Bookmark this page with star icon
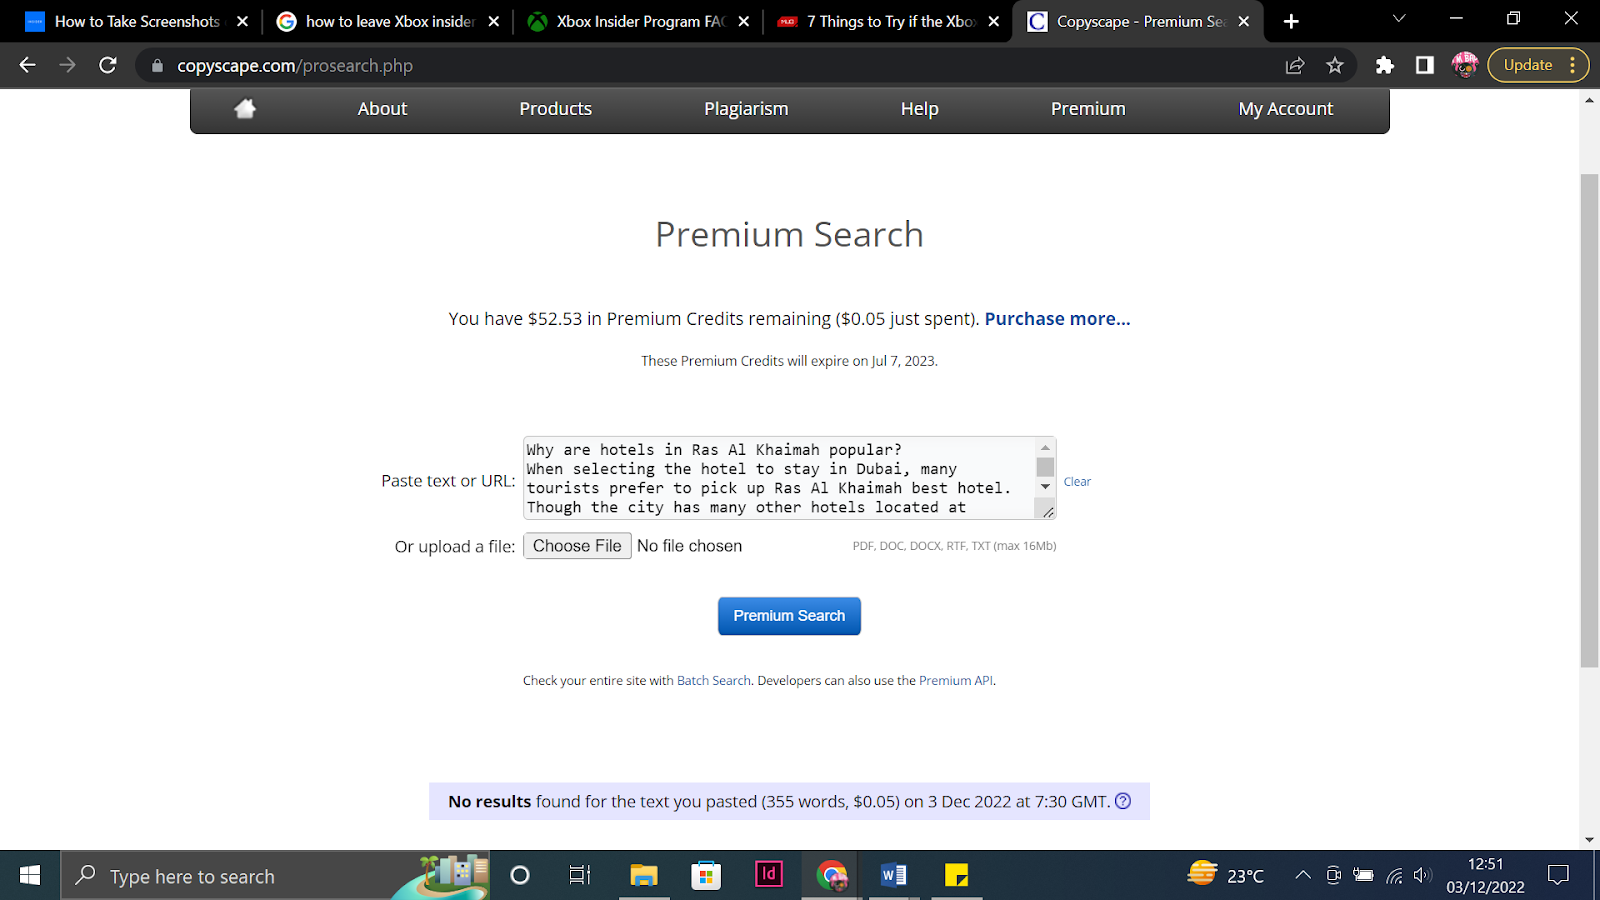 (1335, 65)
